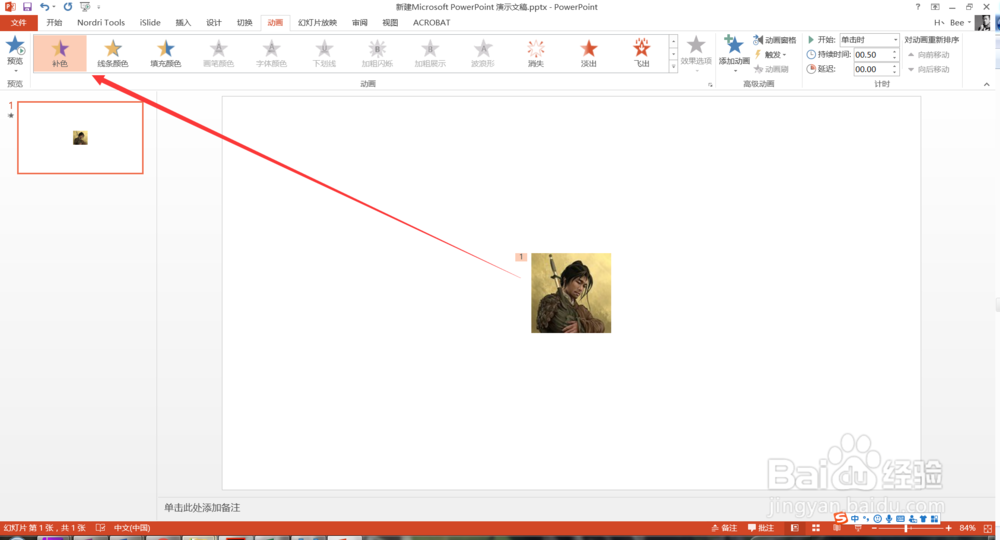
Task: Switch to the 插入 Insert tab
Action: pyautogui.click(x=183, y=23)
